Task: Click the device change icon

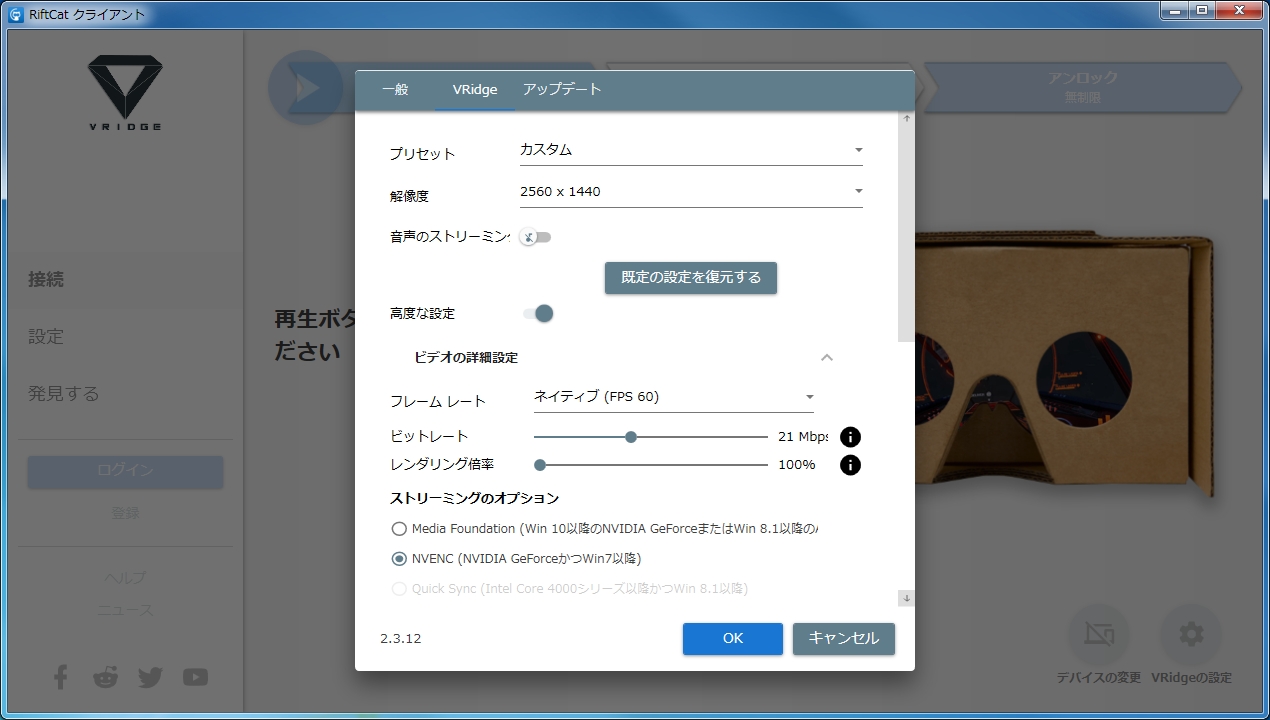Action: 1098,636
